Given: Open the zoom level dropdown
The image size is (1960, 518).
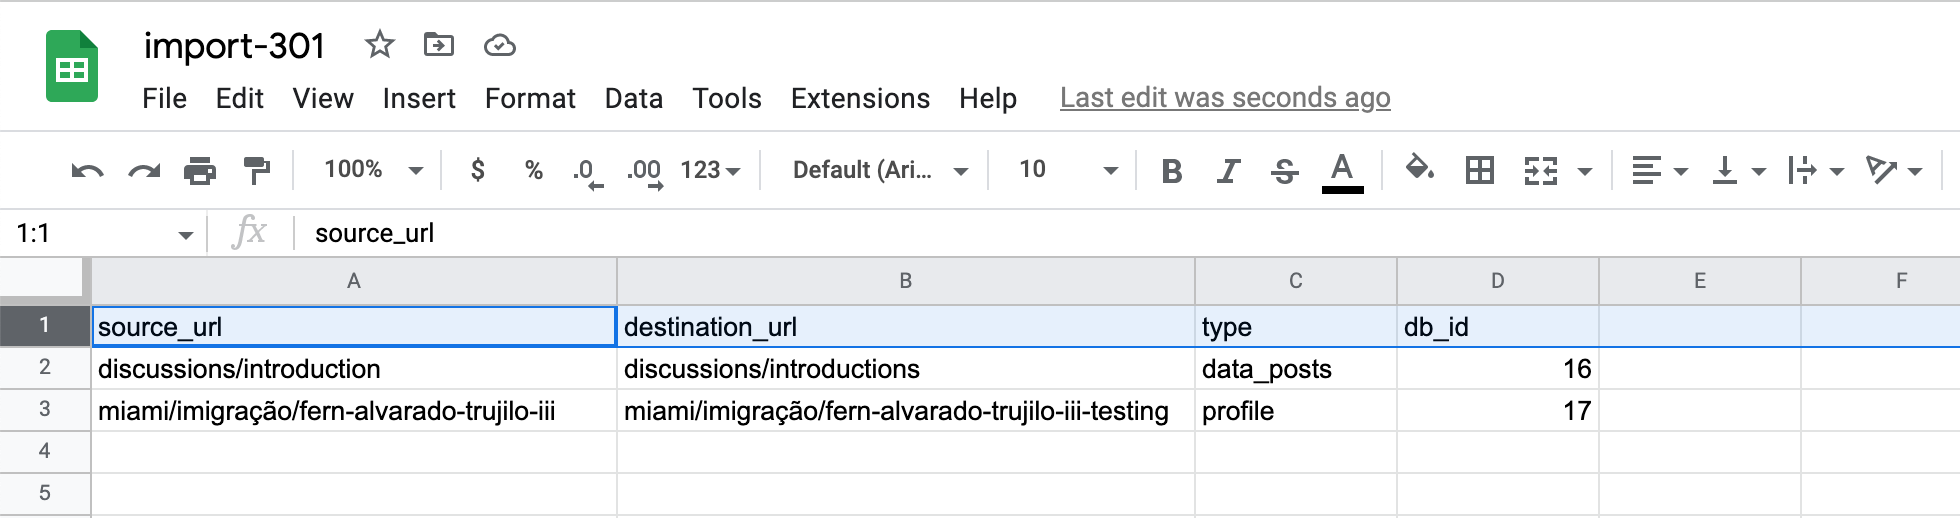Looking at the screenshot, I should click(x=372, y=170).
